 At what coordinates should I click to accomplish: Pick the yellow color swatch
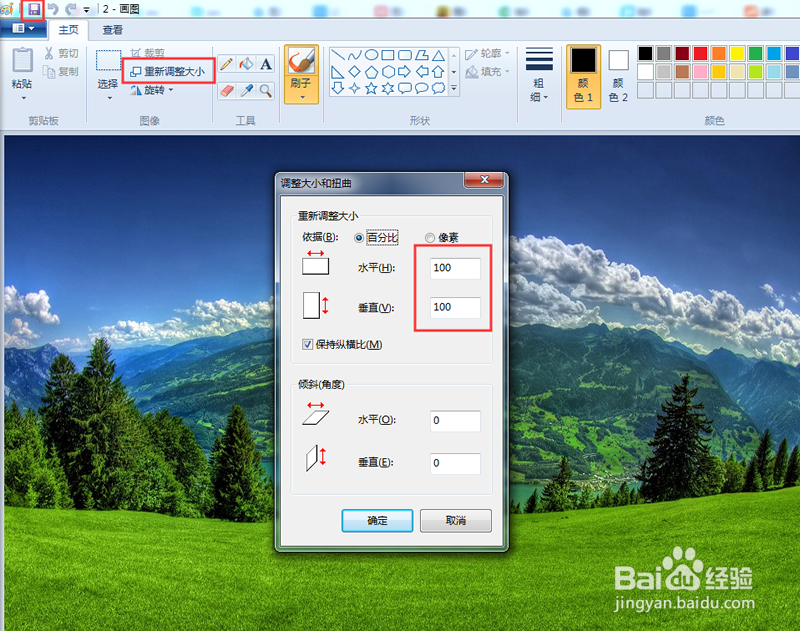coord(737,53)
